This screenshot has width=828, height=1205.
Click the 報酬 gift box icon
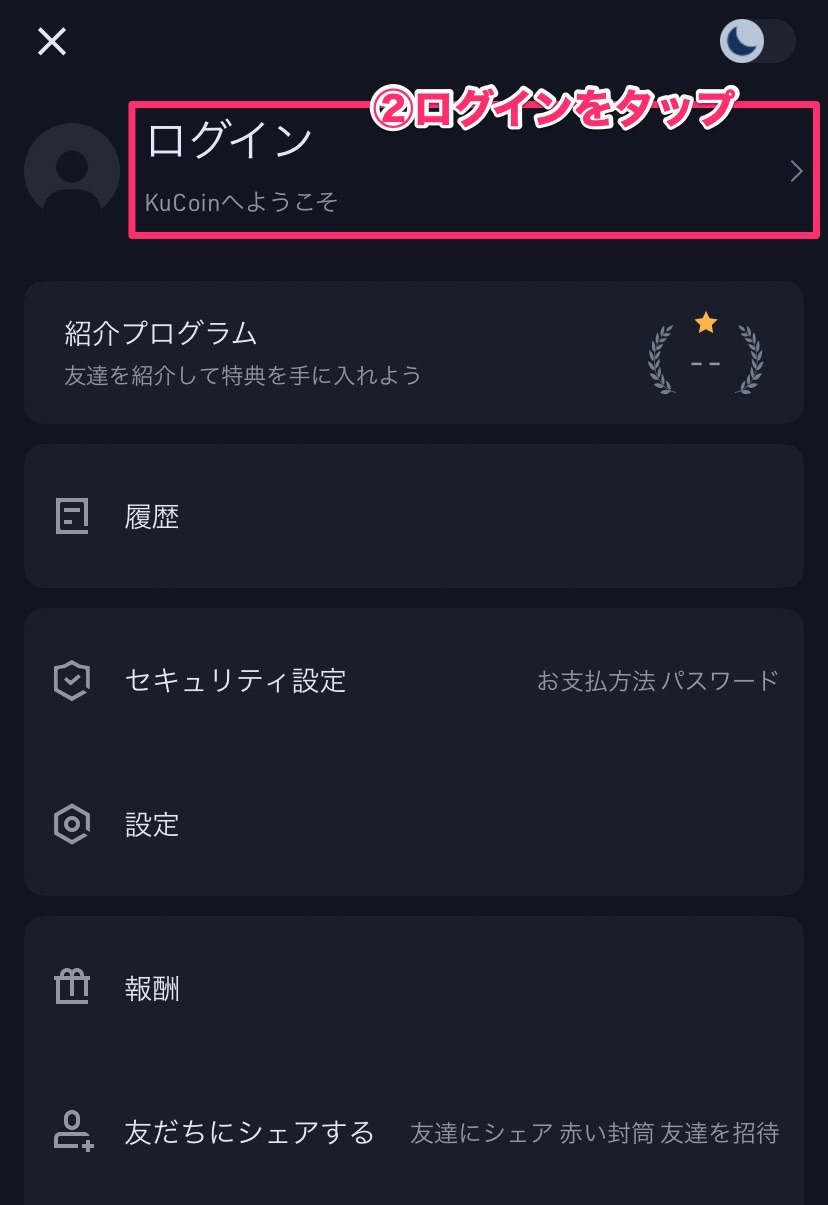tap(72, 988)
